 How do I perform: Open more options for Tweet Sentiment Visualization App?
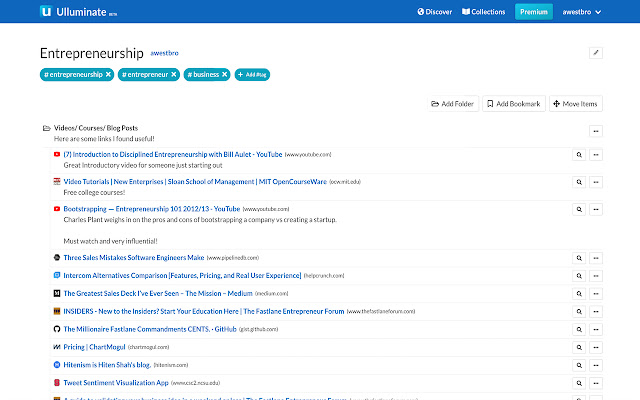tap(597, 382)
